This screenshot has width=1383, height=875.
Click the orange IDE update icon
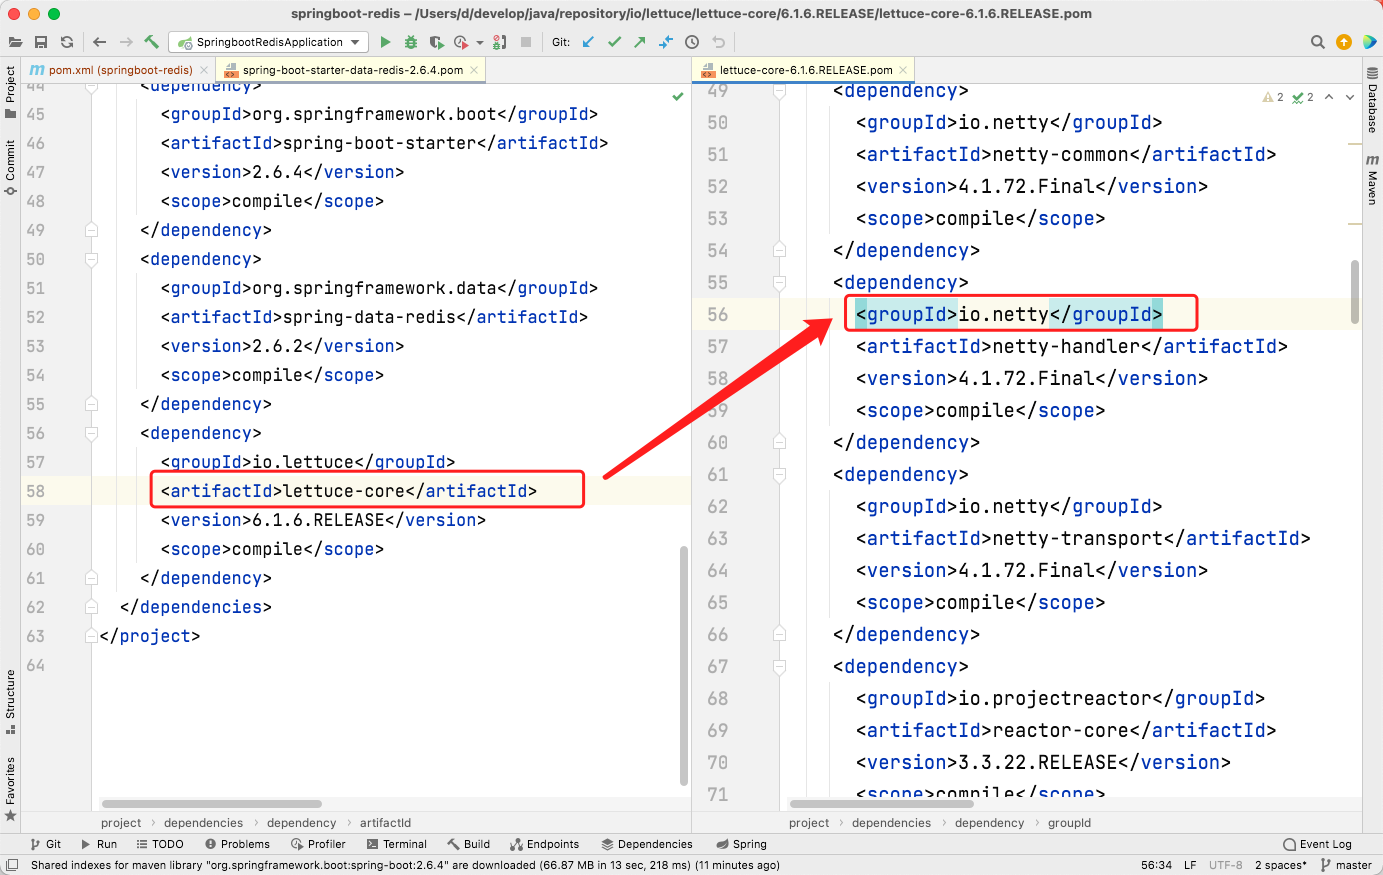pos(1344,42)
